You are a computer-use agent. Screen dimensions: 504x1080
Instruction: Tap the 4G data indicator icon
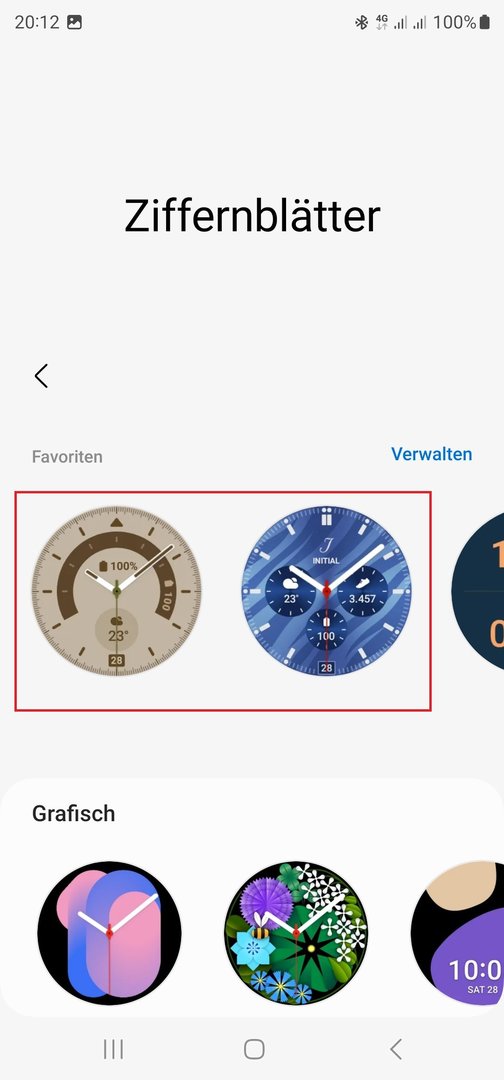pos(381,22)
